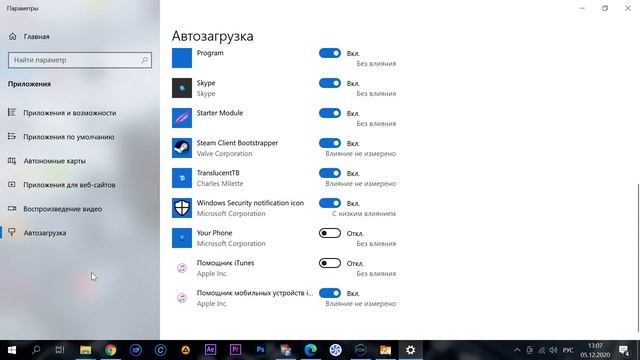Launch Google Chrome from the taskbar
The width and height of the screenshot is (640, 360).
coord(110,350)
